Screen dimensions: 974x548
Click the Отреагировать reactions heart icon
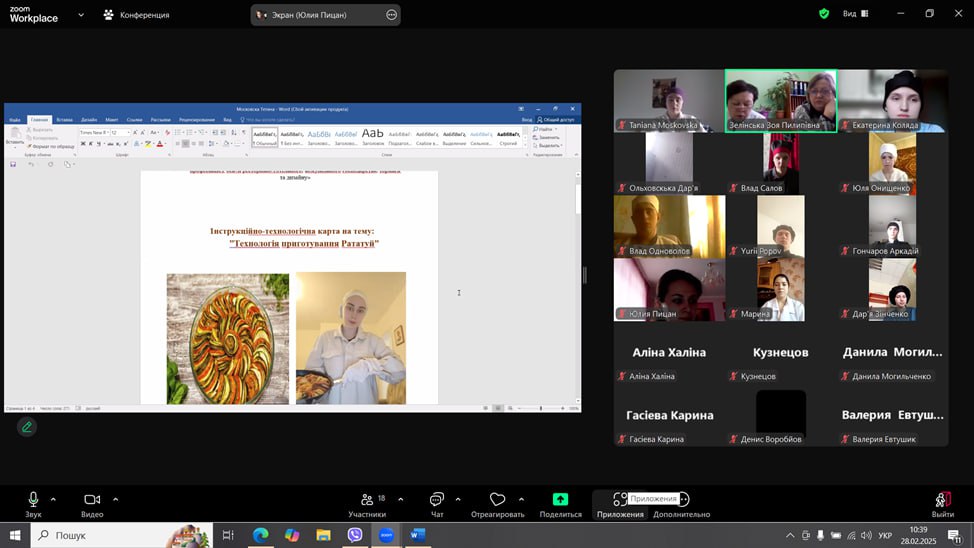coord(497,500)
